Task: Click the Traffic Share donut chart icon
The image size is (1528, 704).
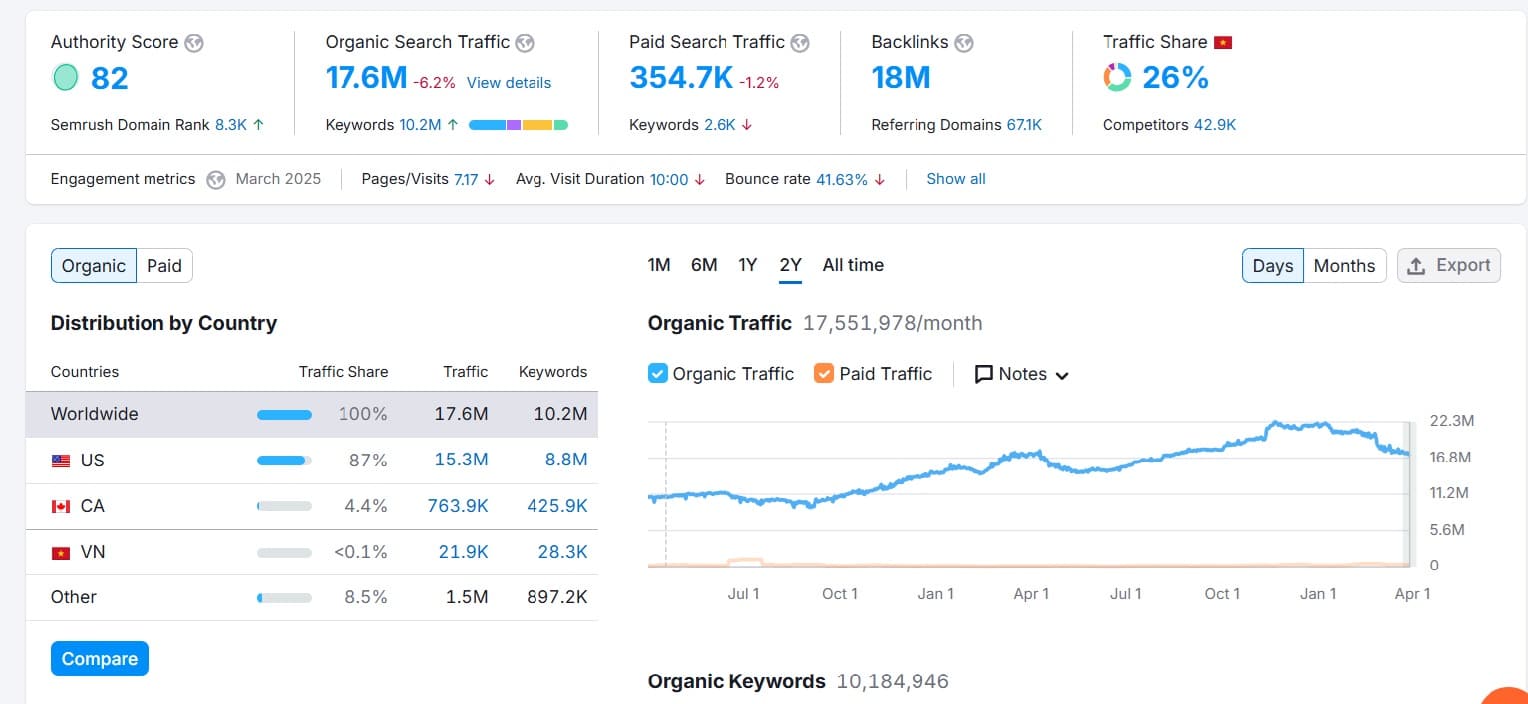Action: pyautogui.click(x=1117, y=77)
